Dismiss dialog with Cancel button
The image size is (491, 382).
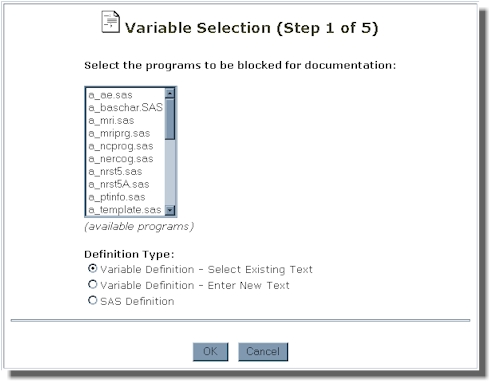tap(263, 352)
